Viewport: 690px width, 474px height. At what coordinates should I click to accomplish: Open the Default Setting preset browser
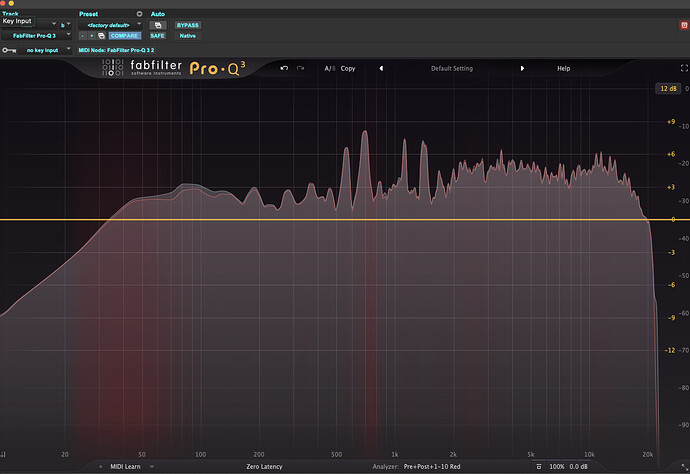tap(451, 68)
